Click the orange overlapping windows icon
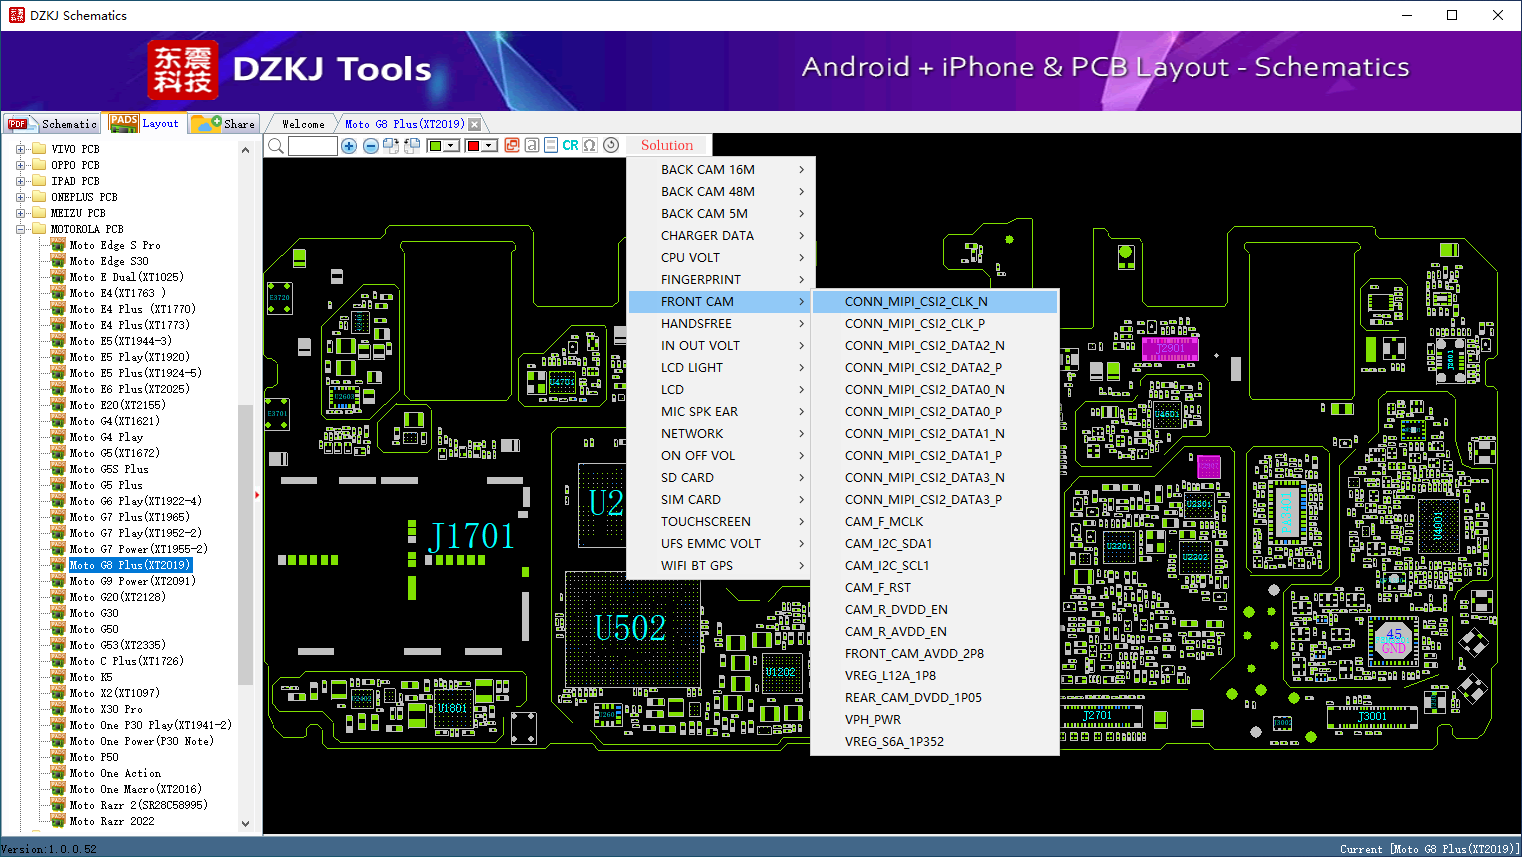 [512, 145]
